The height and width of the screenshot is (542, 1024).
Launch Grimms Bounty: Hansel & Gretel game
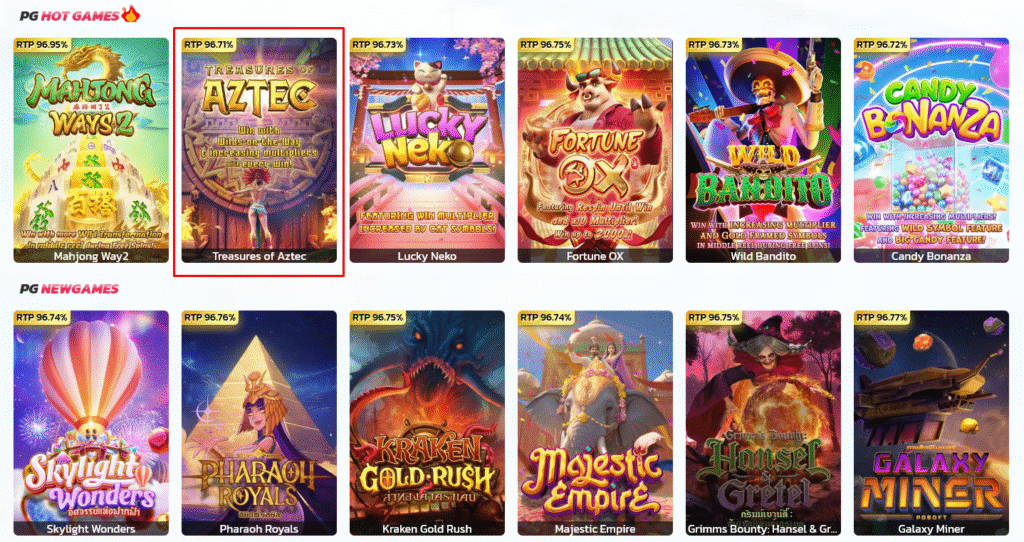(x=763, y=423)
